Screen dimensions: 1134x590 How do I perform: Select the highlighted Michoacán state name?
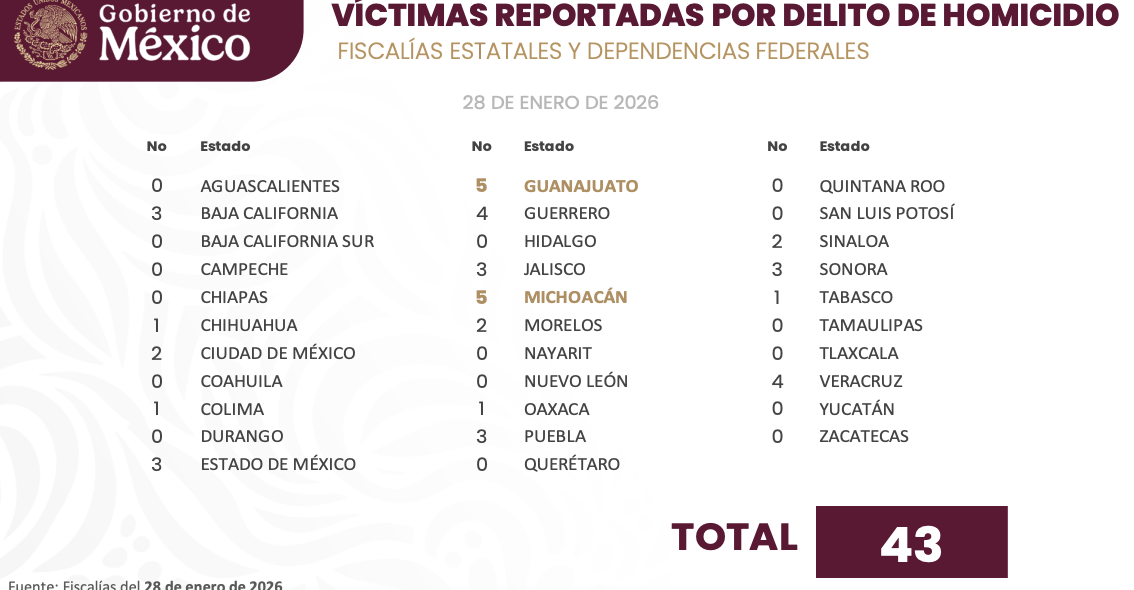tap(575, 297)
